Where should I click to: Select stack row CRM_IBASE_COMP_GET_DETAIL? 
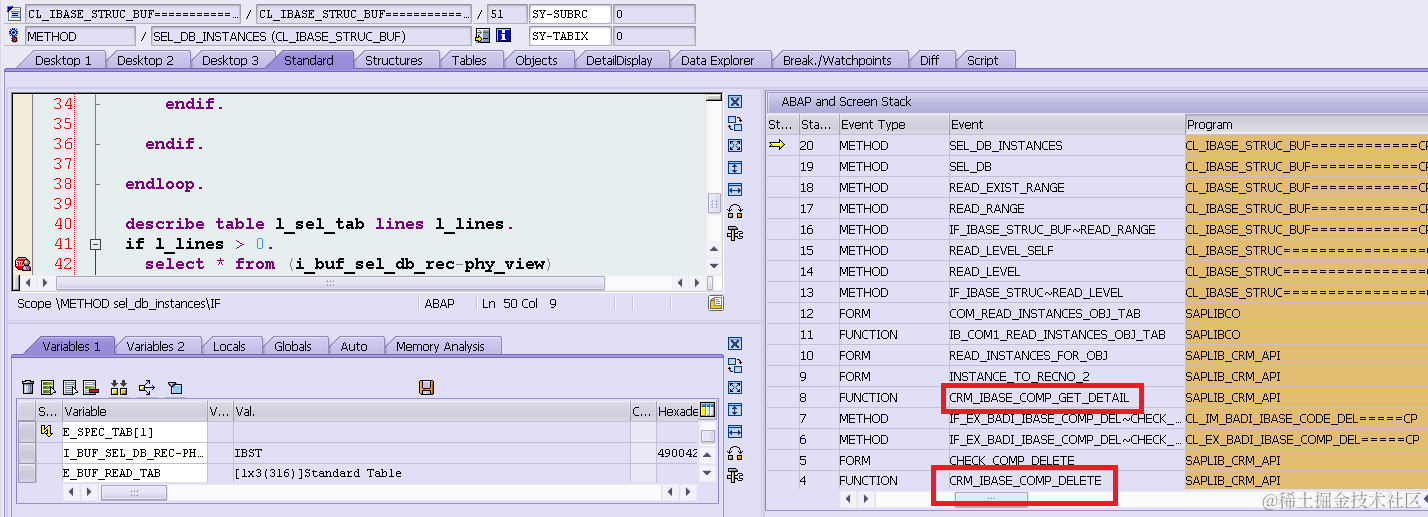[x=1040, y=397]
